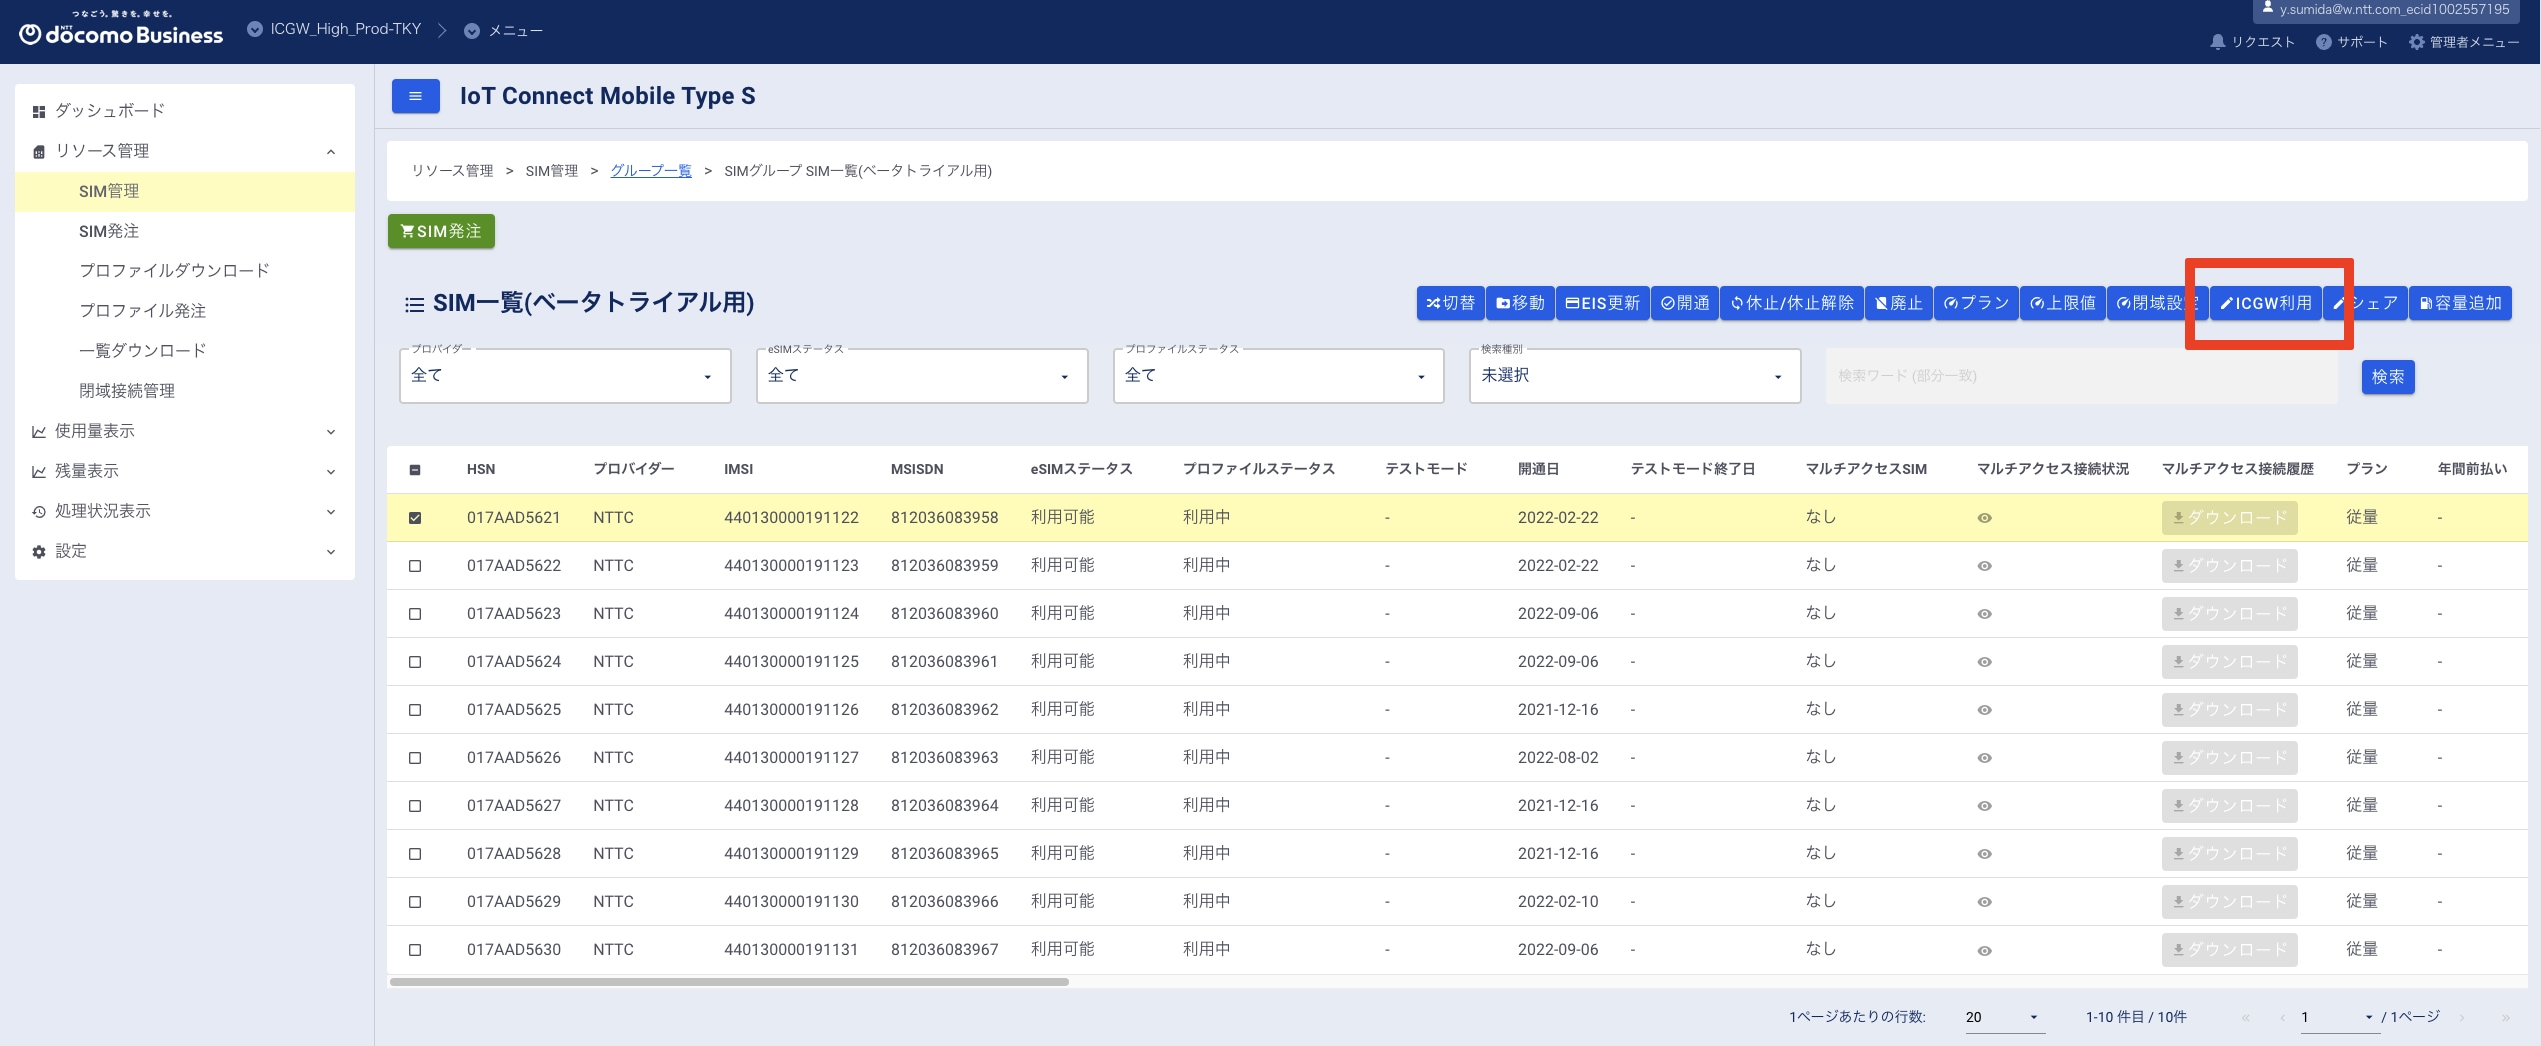Click the 切替 toolbar button
2541x1046 pixels.
click(1450, 303)
